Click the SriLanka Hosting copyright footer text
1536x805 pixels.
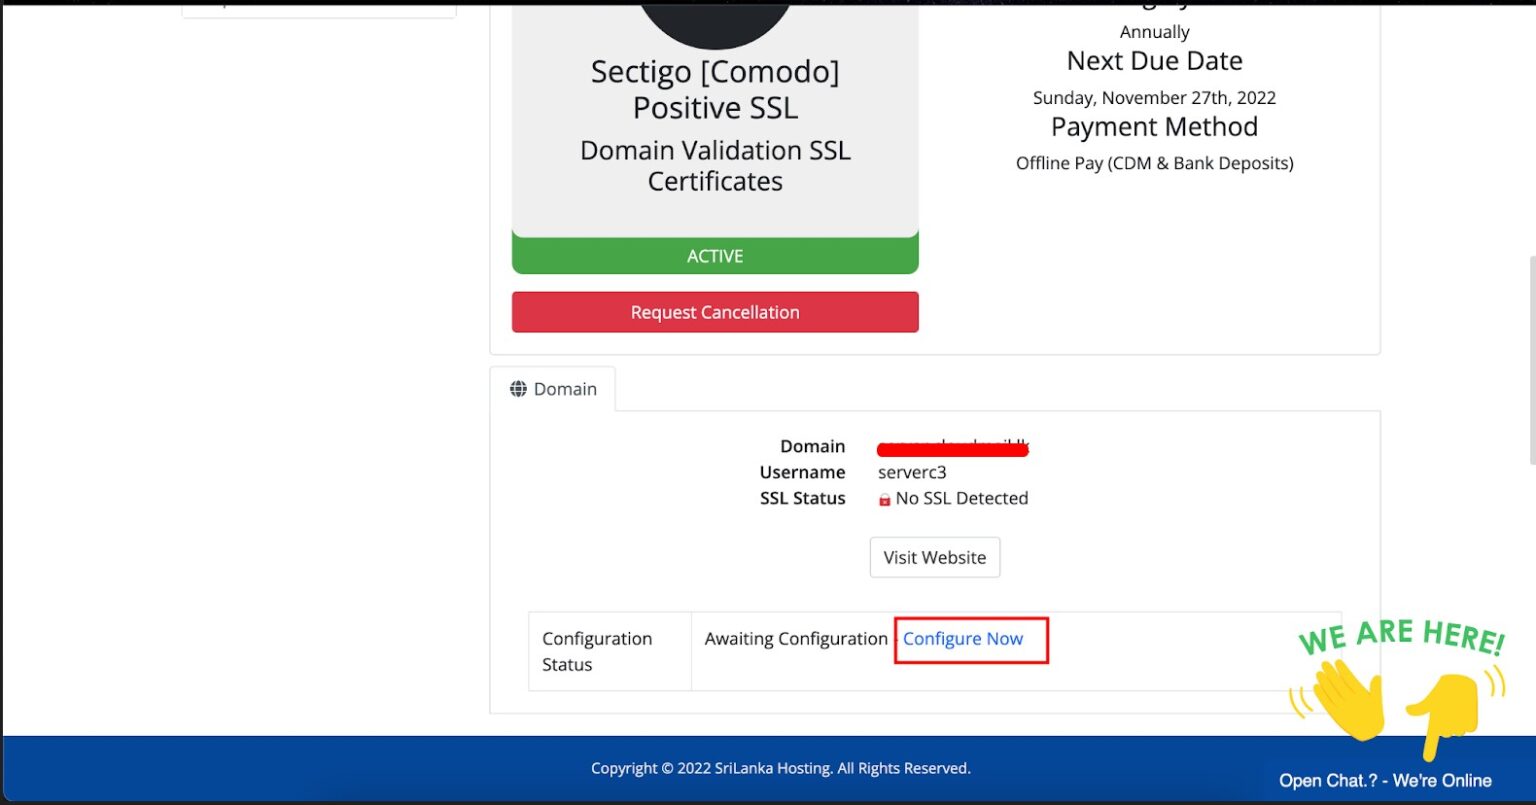coord(780,769)
